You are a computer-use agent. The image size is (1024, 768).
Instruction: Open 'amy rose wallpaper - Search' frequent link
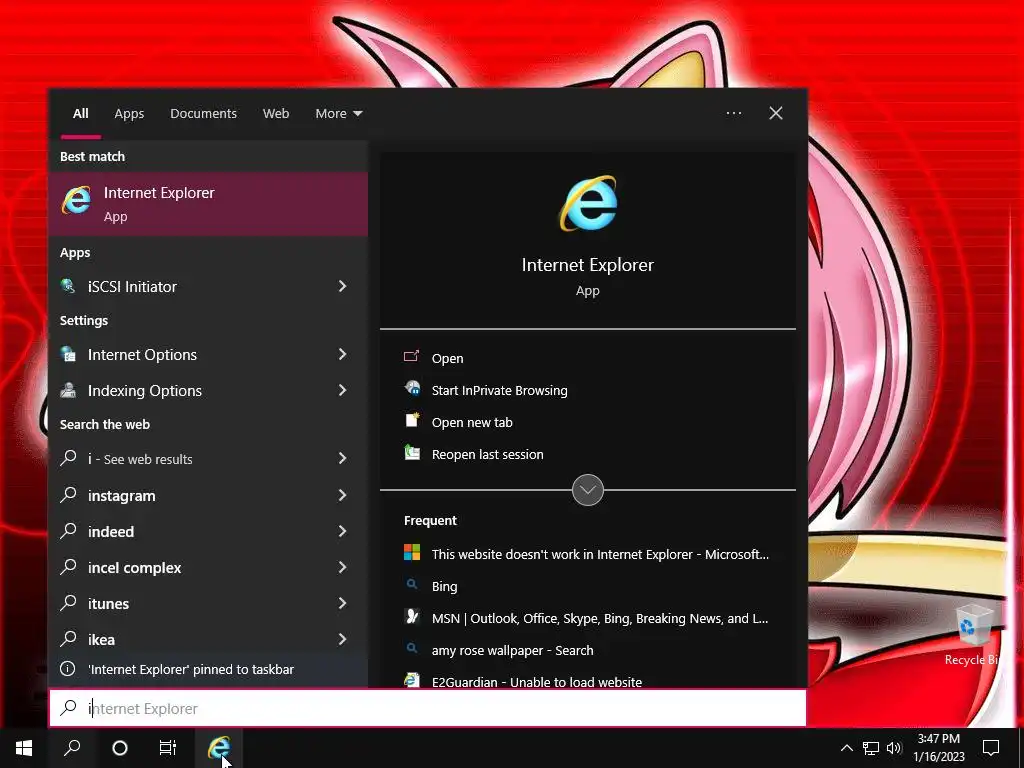pos(513,650)
